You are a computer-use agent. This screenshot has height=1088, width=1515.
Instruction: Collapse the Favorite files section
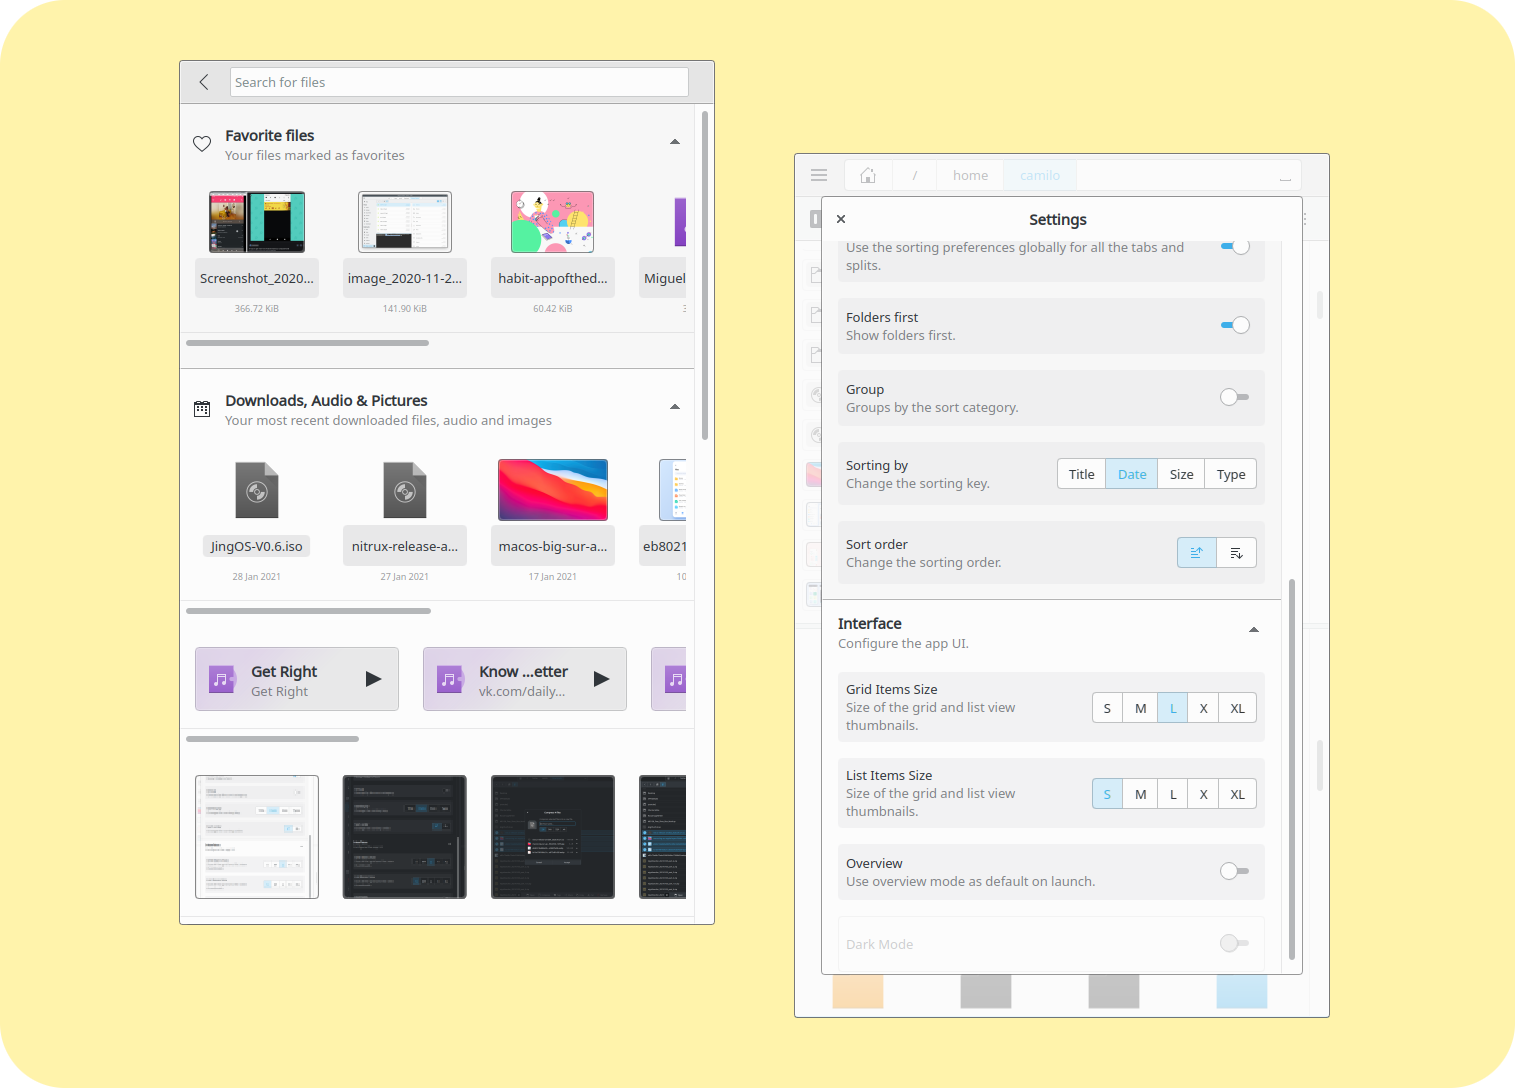(675, 142)
